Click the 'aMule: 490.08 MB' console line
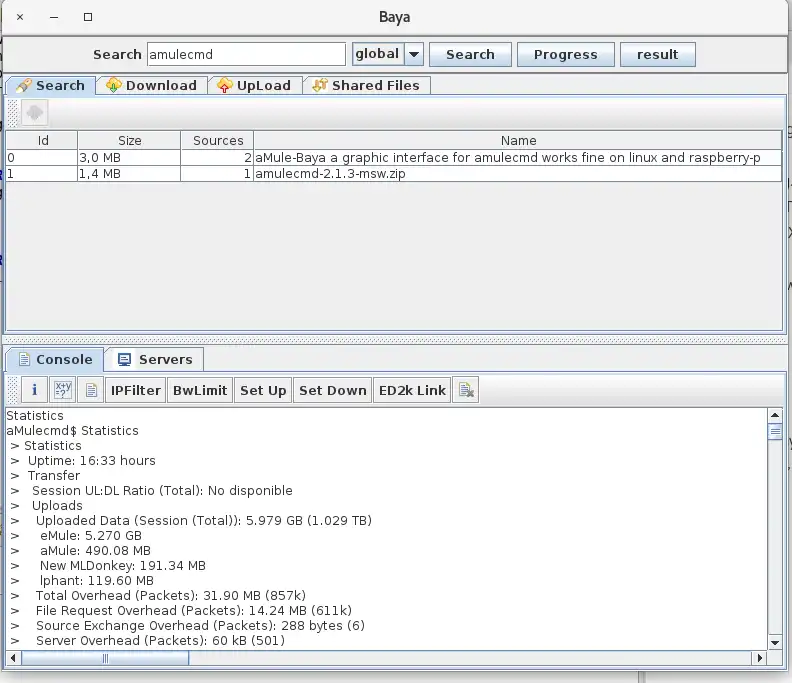 point(95,551)
